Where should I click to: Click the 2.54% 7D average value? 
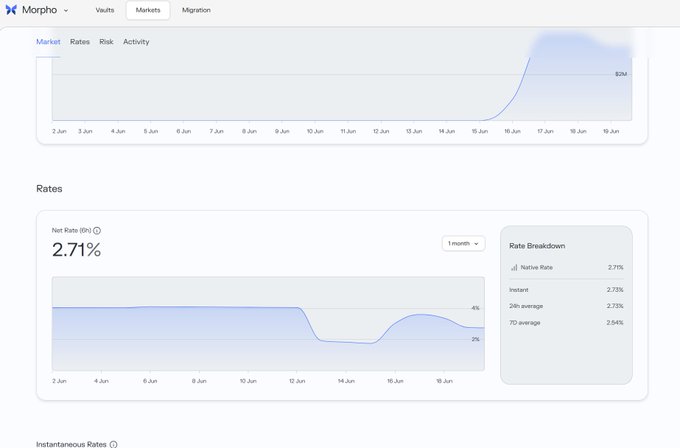click(615, 323)
